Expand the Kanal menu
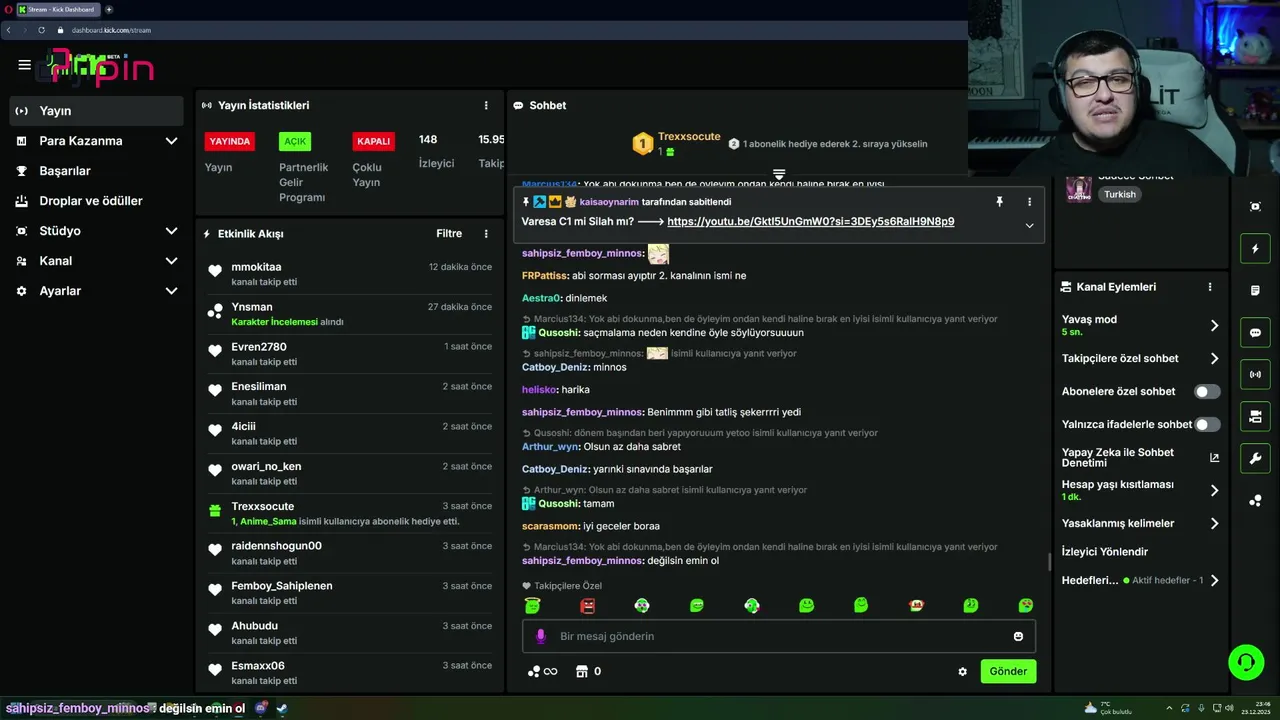The image size is (1280, 720). [96, 261]
